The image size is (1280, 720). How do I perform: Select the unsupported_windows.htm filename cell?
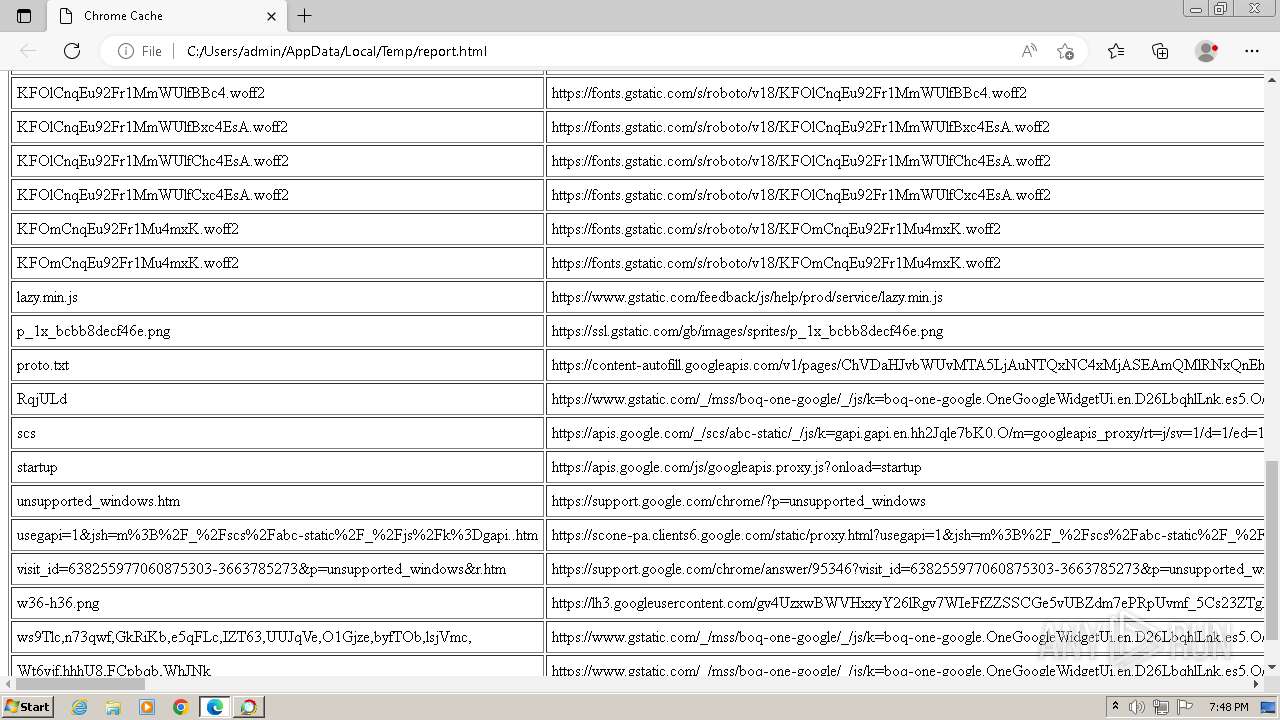277,501
